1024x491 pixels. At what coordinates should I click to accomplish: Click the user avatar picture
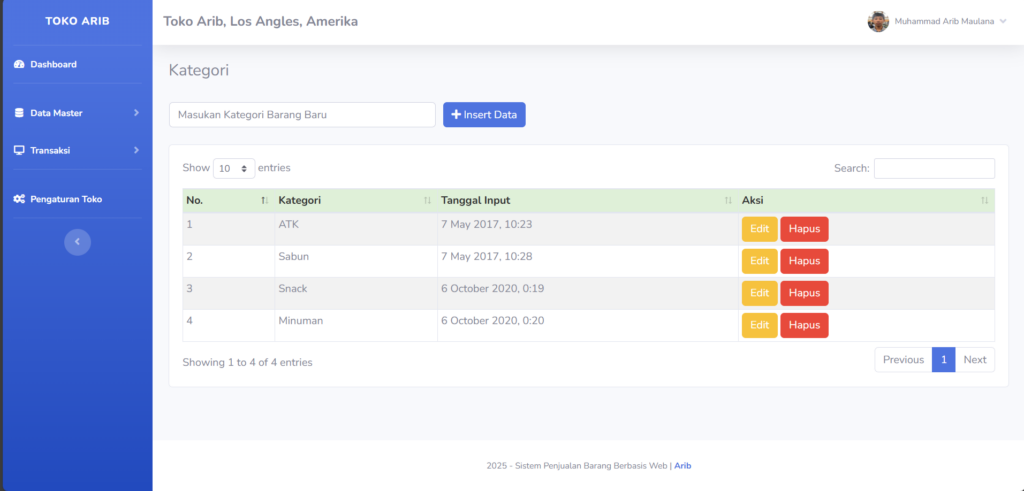[x=878, y=22]
